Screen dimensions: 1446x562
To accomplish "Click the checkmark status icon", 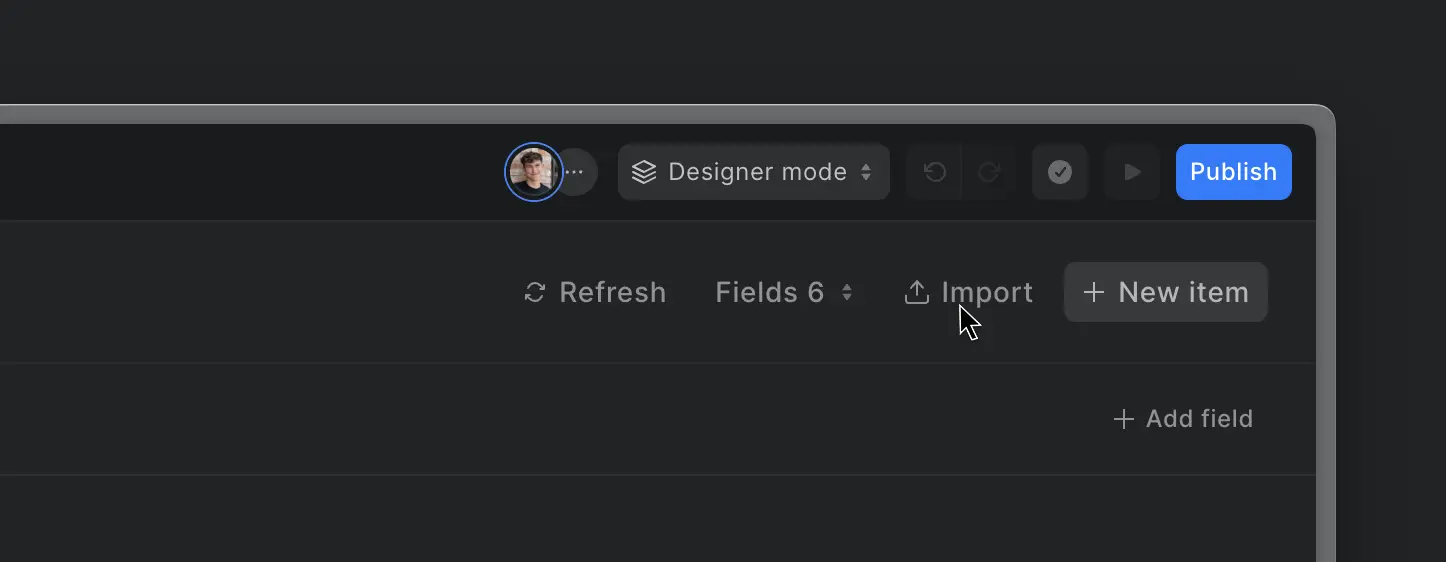I will point(1060,172).
